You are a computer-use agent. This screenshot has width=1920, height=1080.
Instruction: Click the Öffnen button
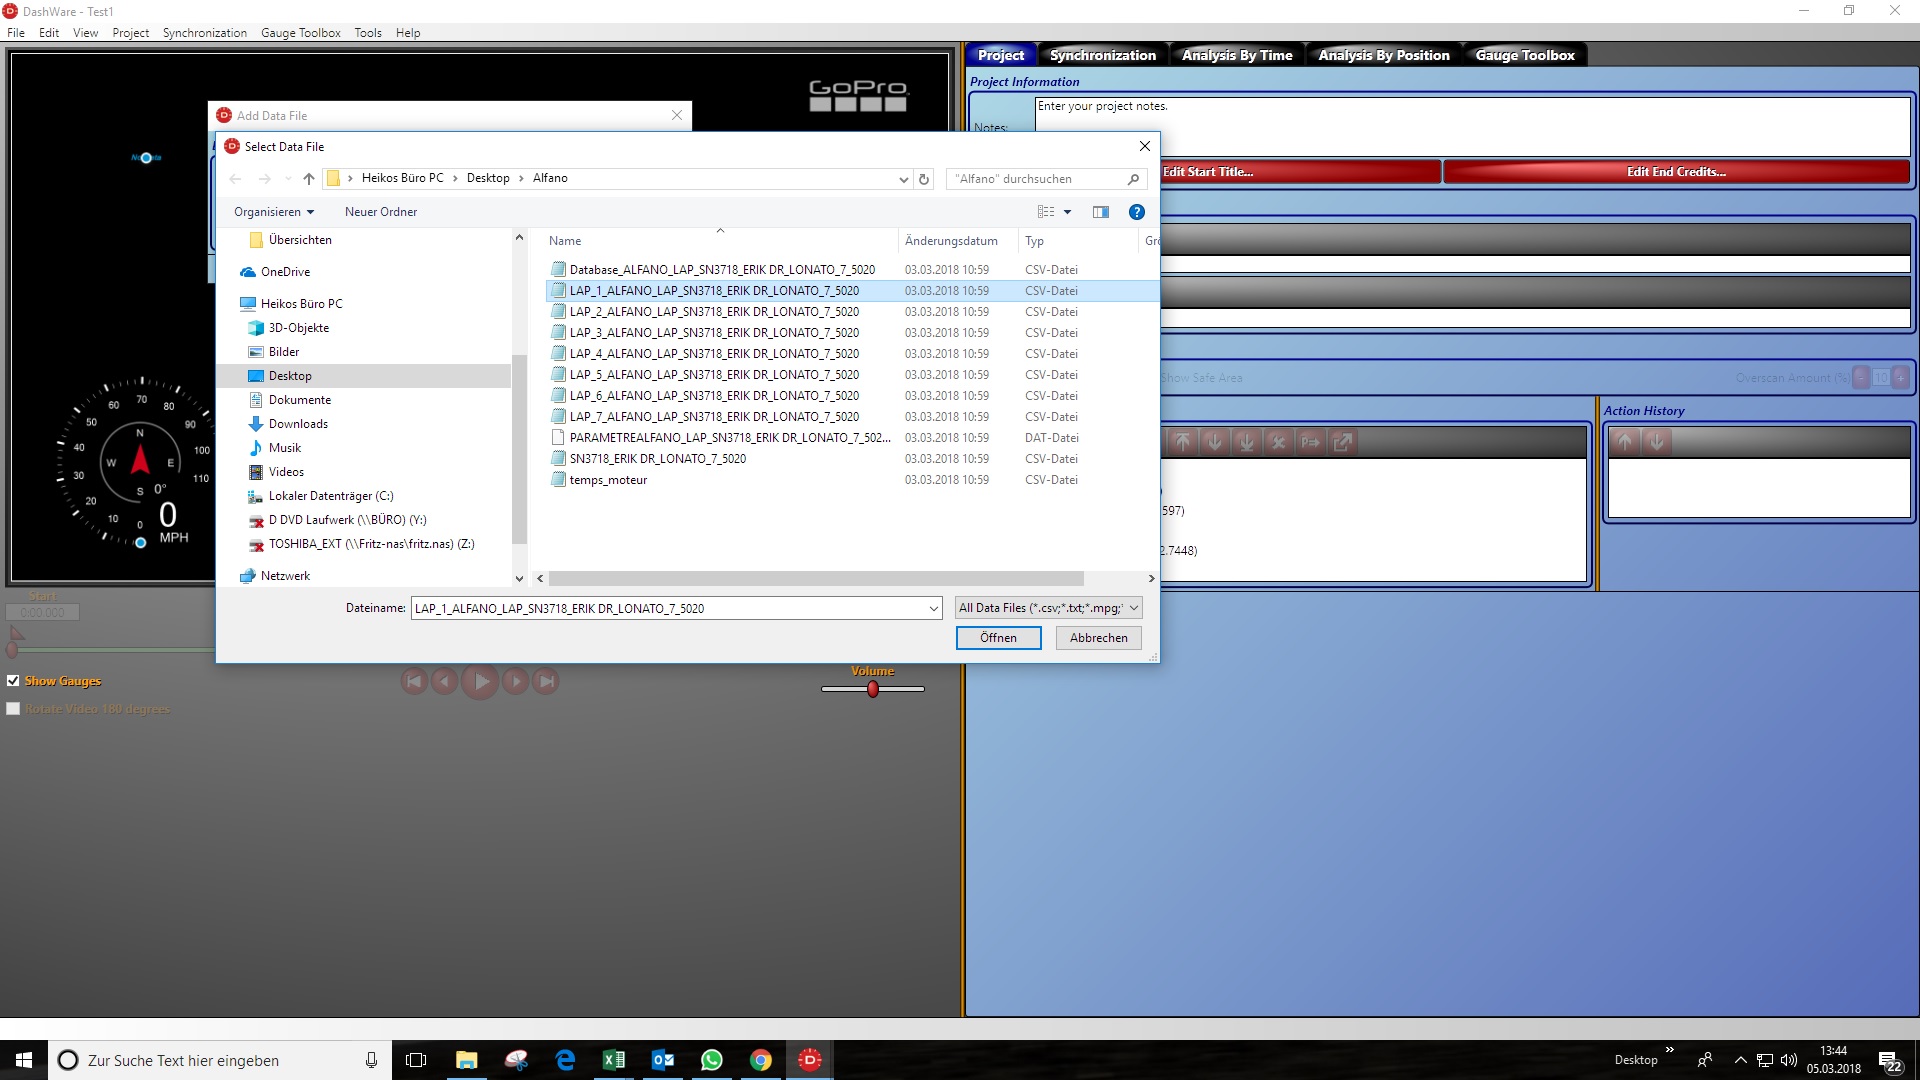pyautogui.click(x=998, y=638)
